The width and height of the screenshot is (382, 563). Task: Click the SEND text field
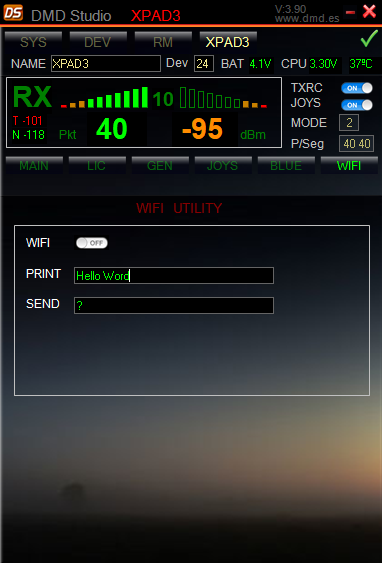[174, 306]
